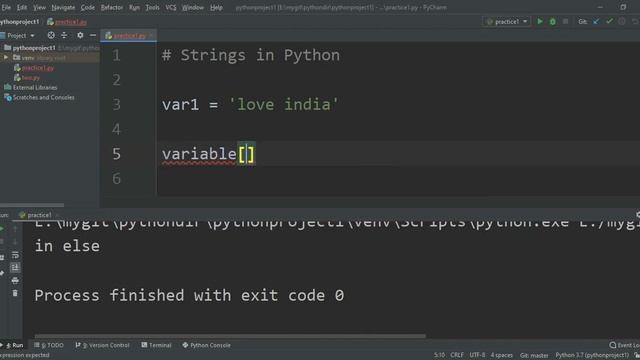Open the Git: master branch popup
Image resolution: width=640 pixels, height=360 pixels.
(533, 355)
